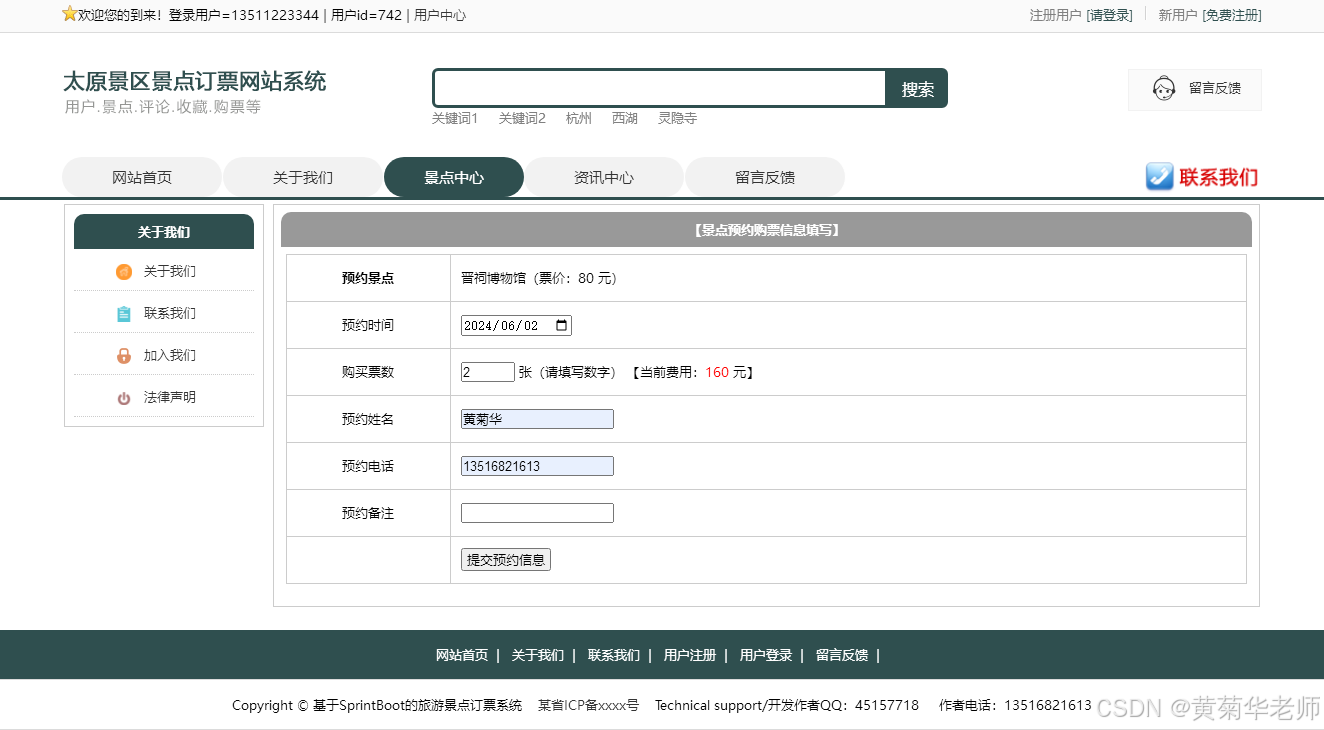1324x730 pixels.
Task: Select the 景点中心 navigation tab
Action: 454,177
